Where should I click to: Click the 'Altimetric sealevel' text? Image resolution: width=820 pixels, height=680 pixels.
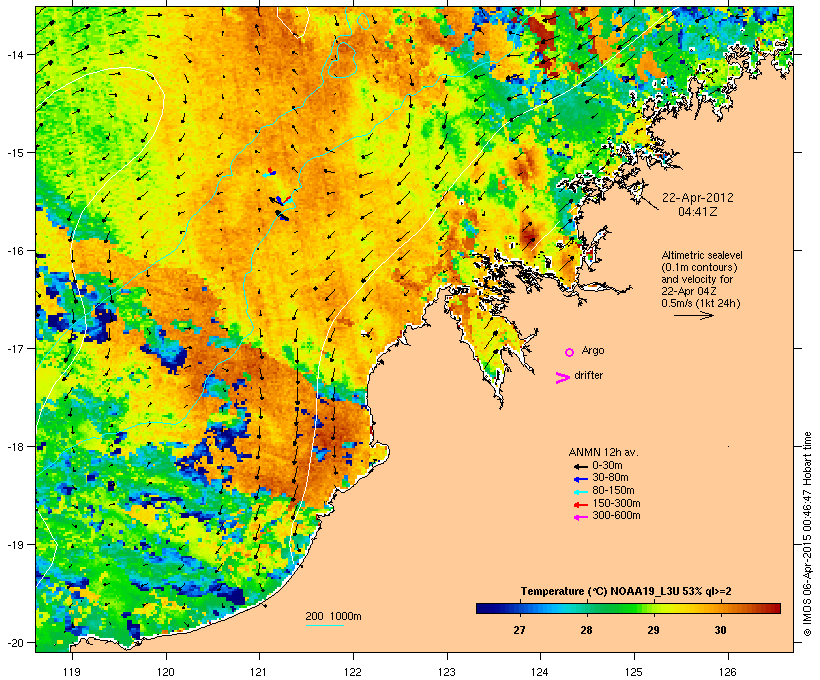click(x=702, y=255)
